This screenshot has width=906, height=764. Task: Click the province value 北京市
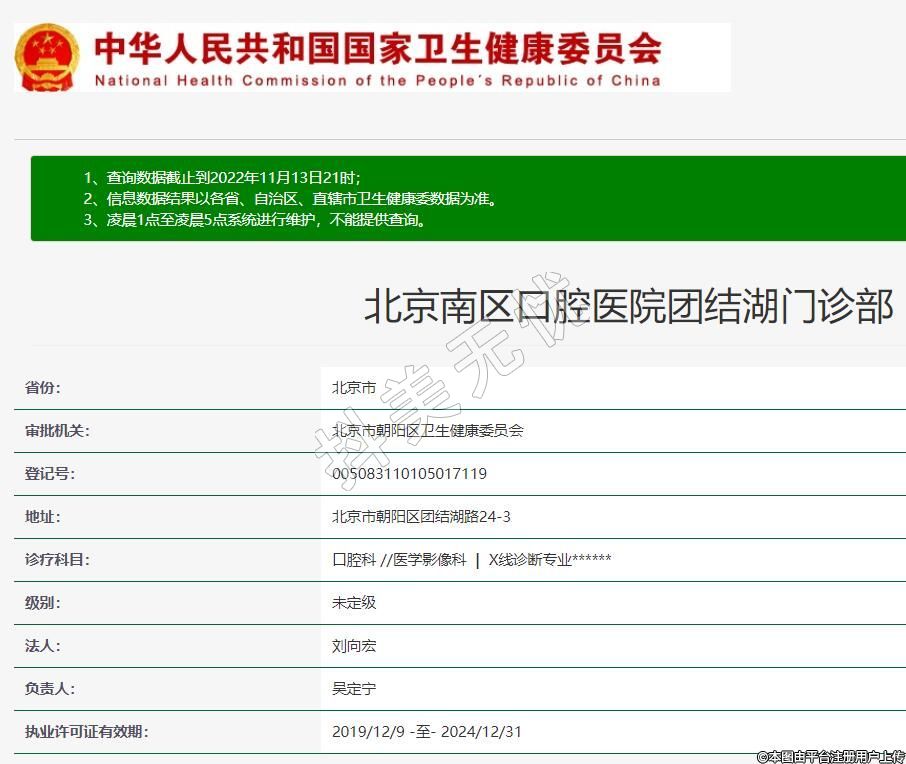(354, 388)
